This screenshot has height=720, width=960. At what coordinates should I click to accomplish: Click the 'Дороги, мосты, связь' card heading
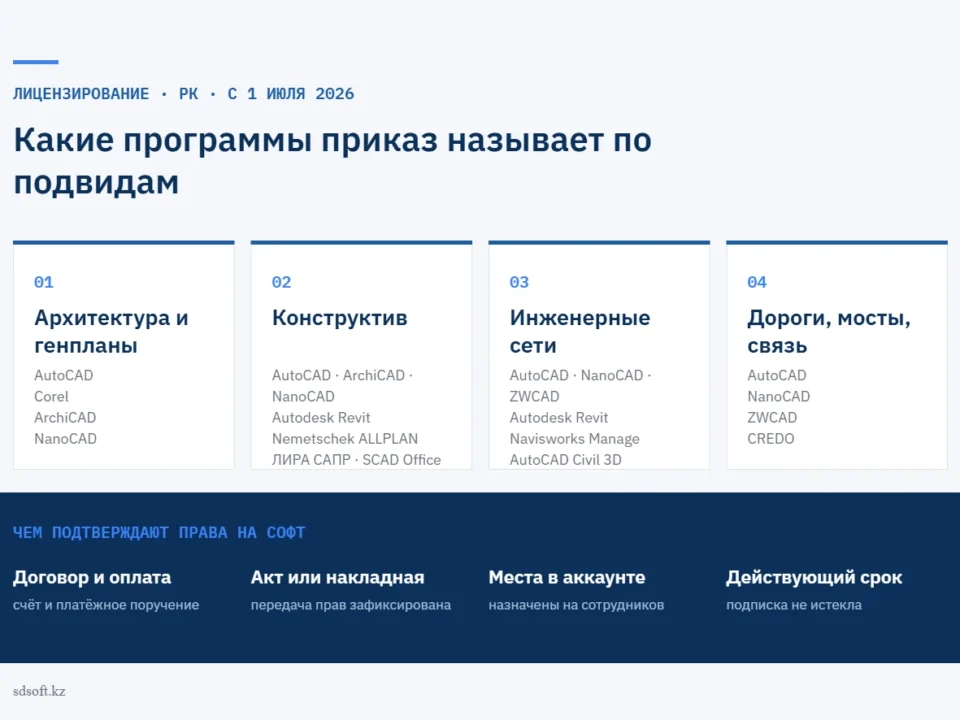829,331
